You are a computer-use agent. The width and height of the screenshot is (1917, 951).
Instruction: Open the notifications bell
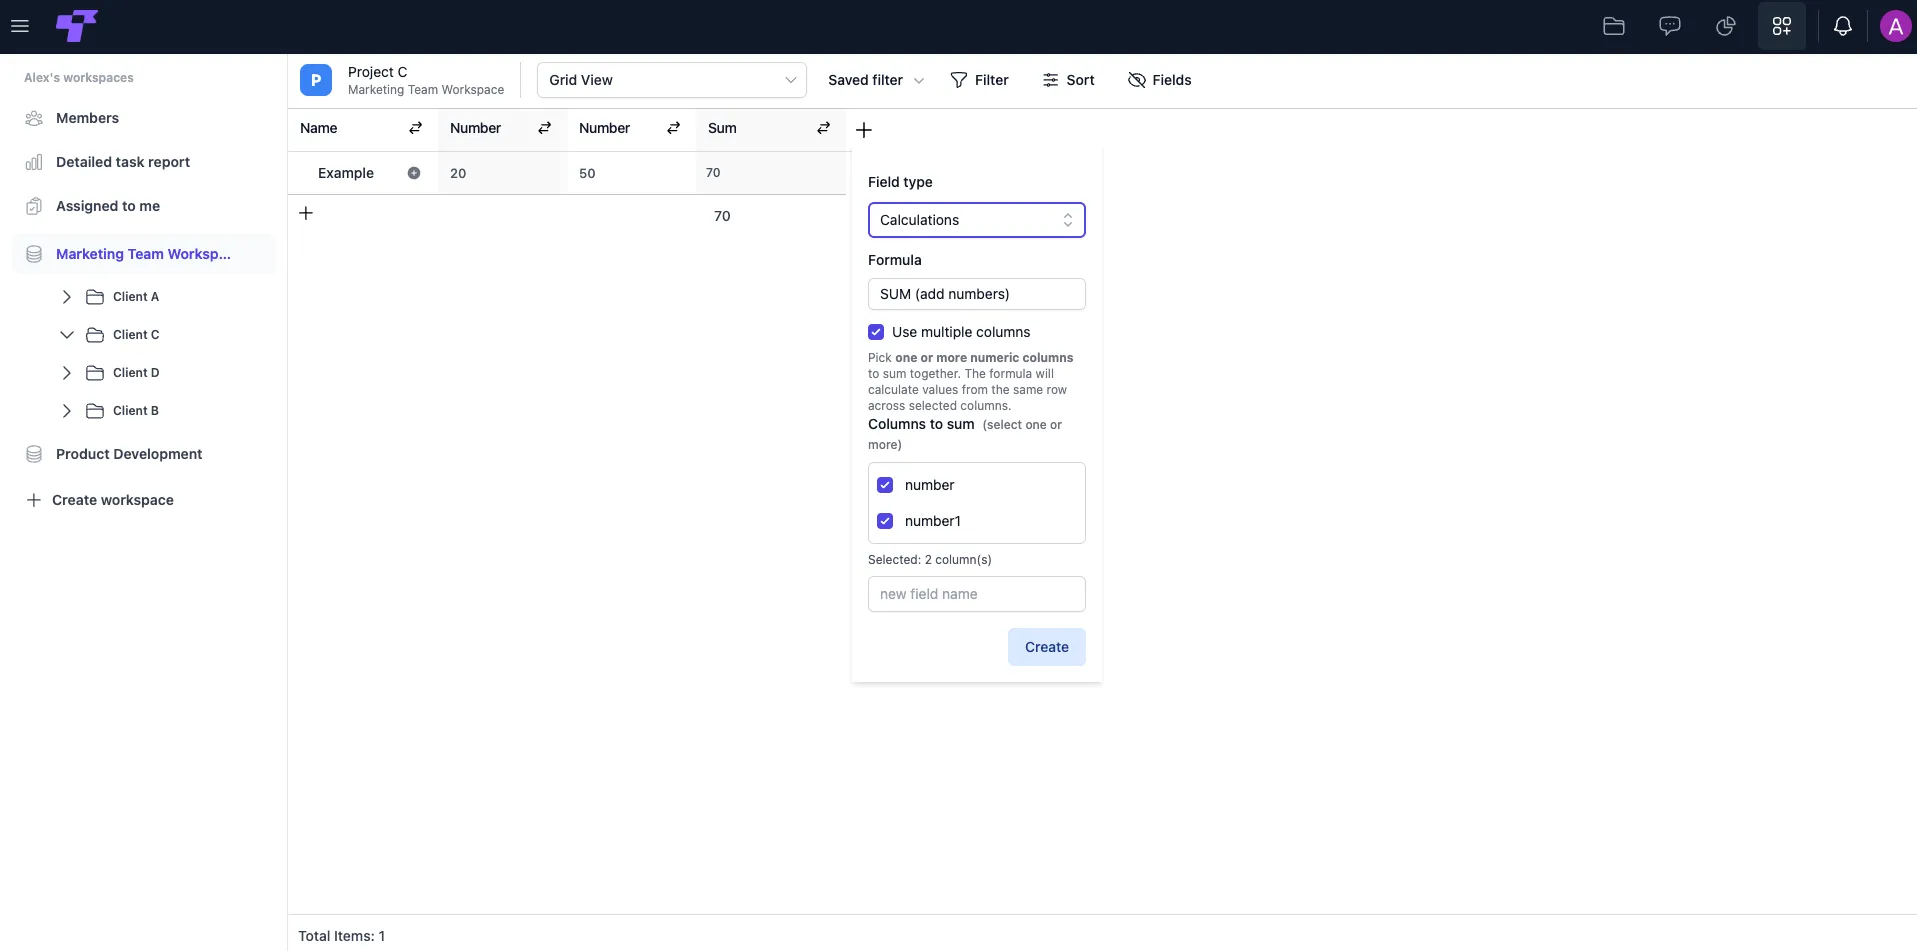[1843, 26]
